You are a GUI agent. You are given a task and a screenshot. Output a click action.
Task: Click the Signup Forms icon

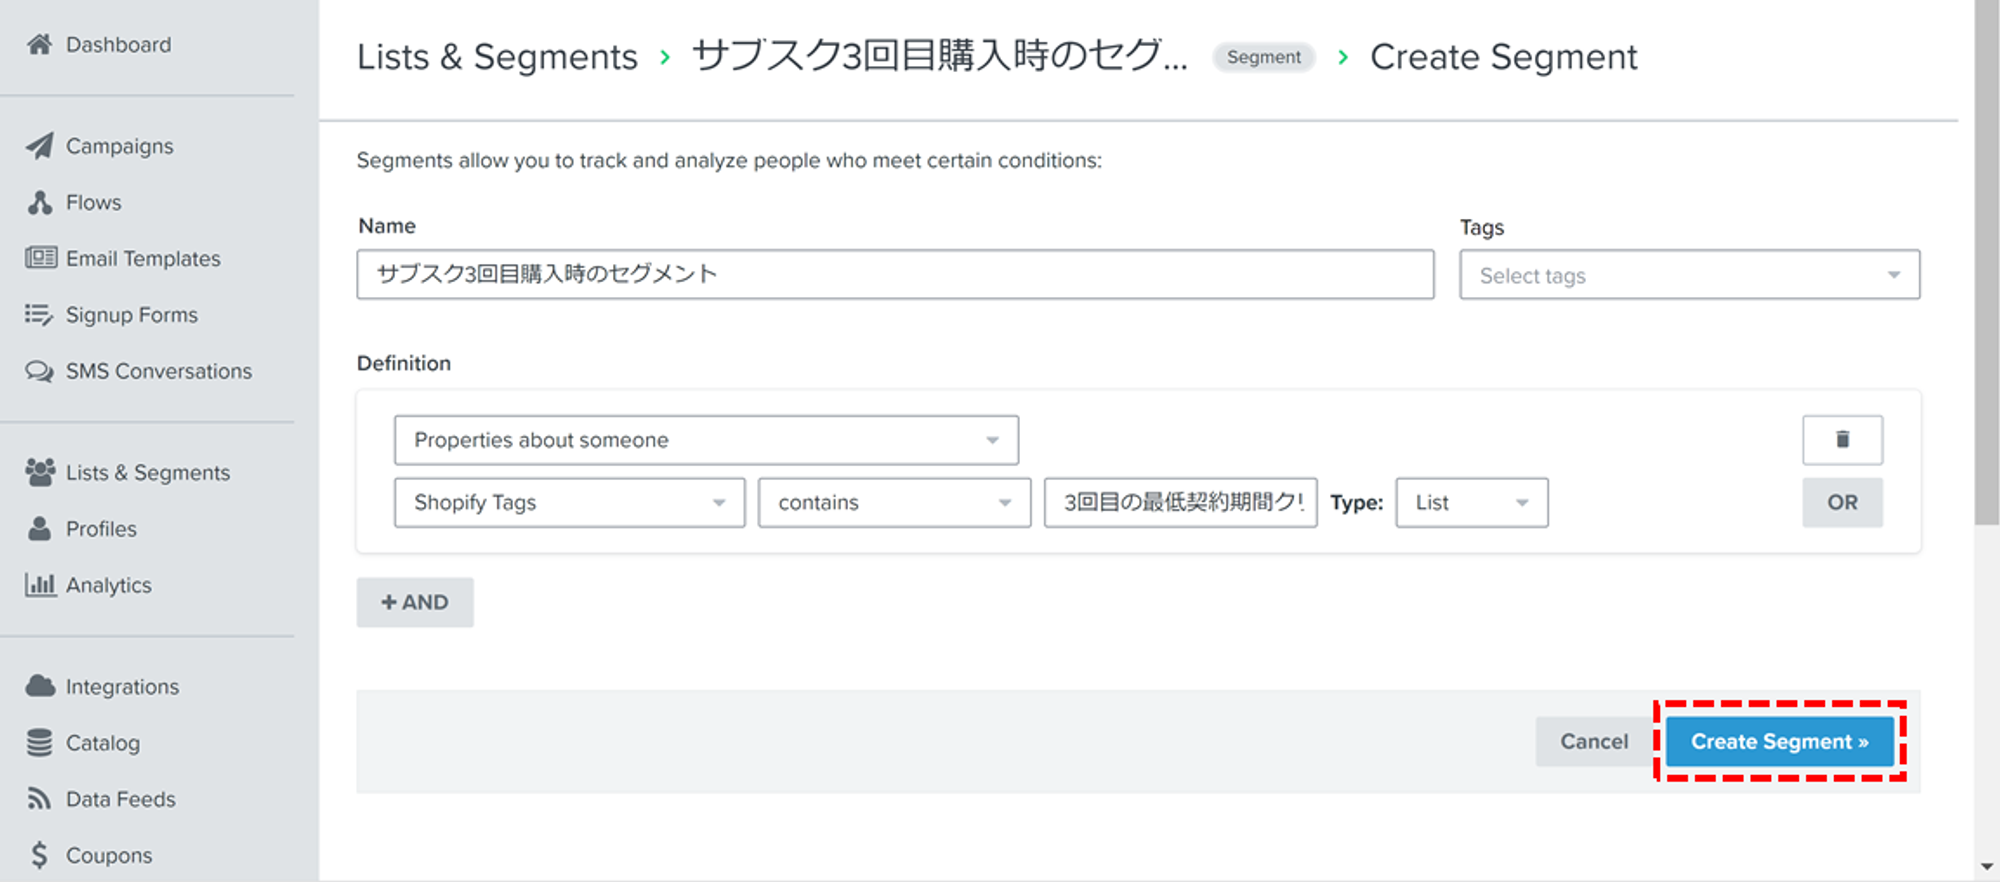click(x=39, y=315)
